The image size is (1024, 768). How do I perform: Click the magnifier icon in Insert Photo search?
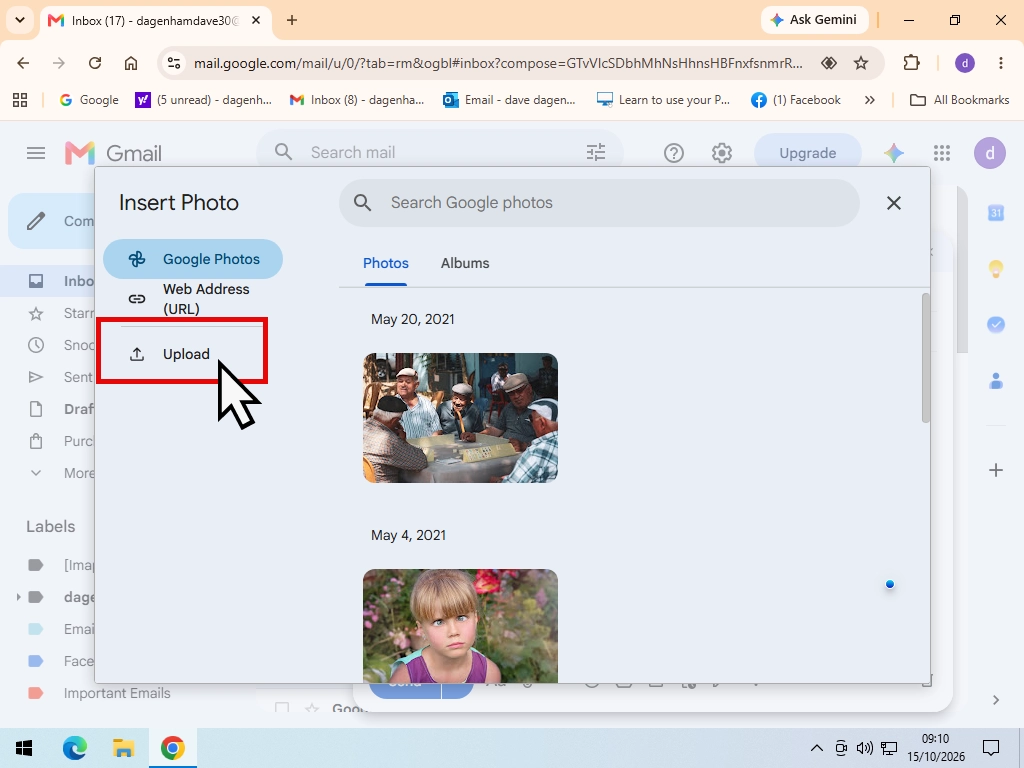click(x=362, y=203)
